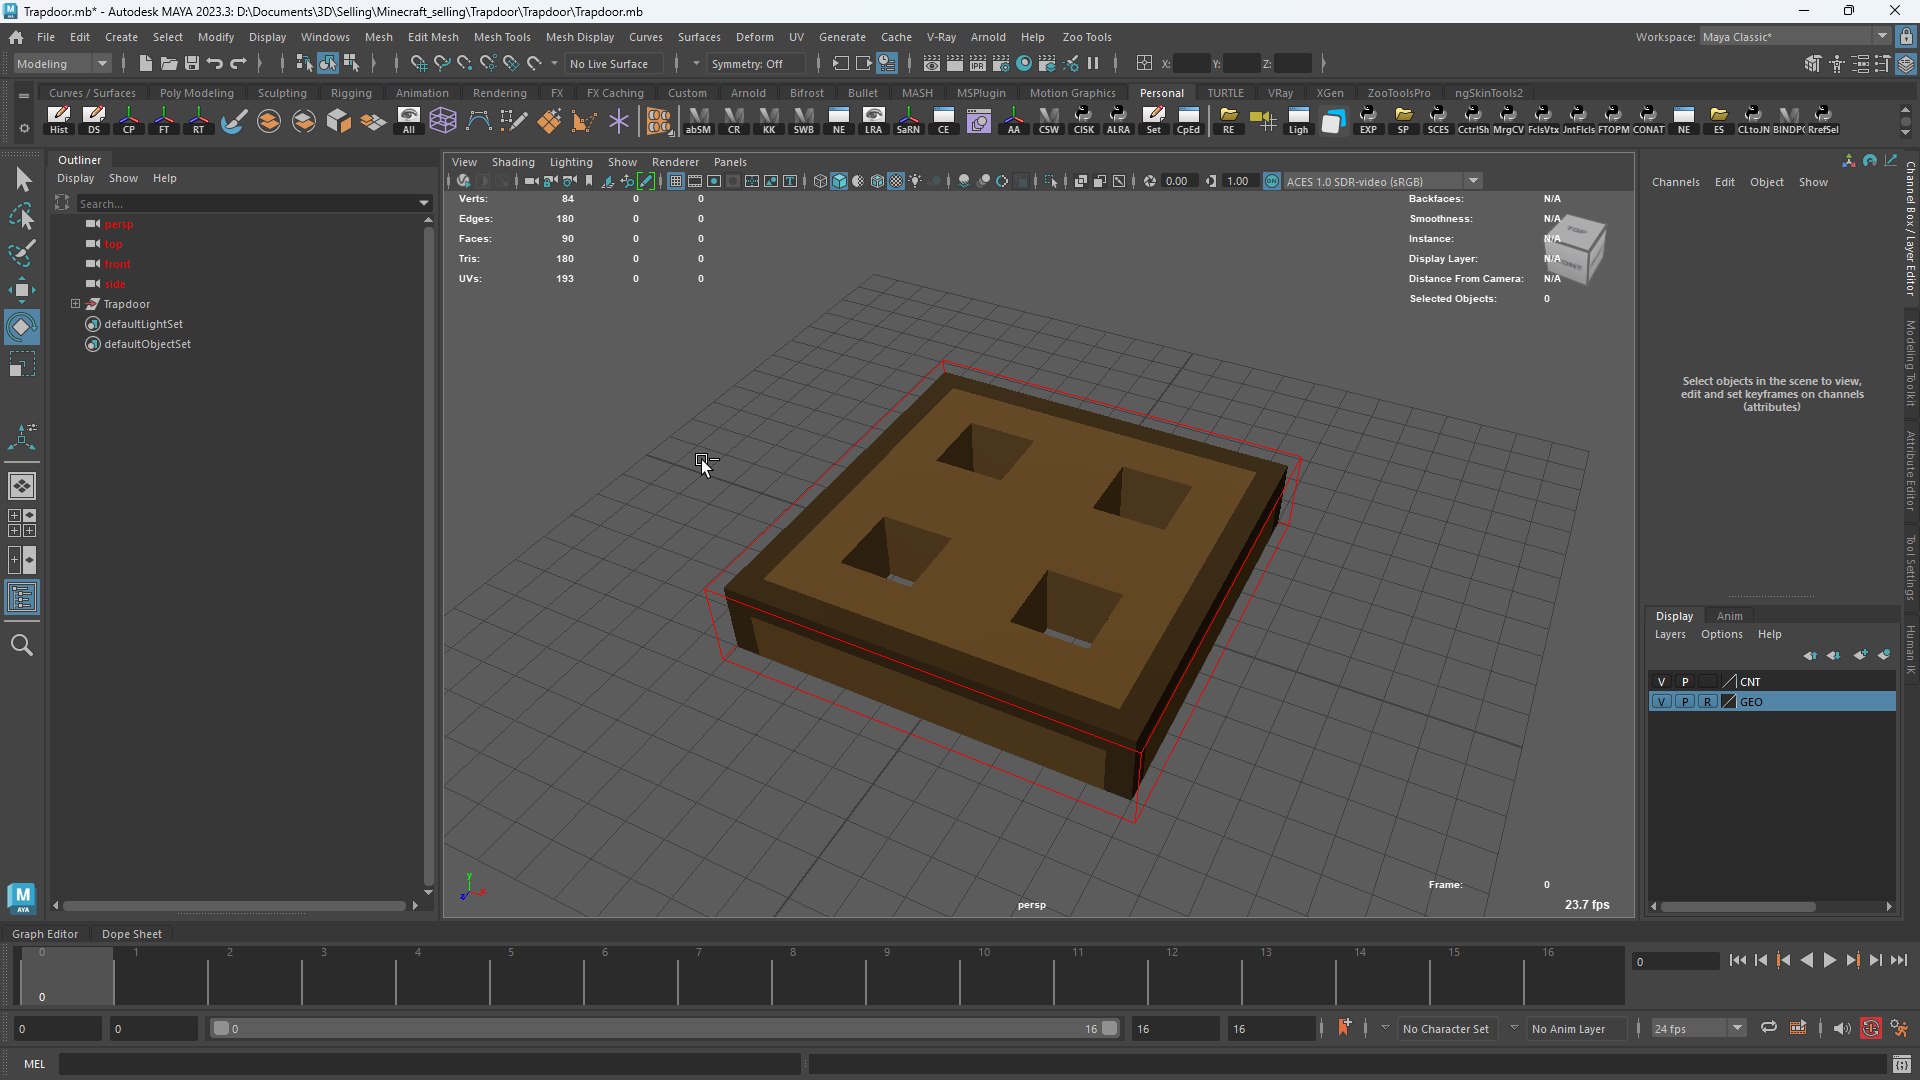Screen dimensions: 1920x1080
Task: Click the range slider end handle
Action: click(1110, 1028)
